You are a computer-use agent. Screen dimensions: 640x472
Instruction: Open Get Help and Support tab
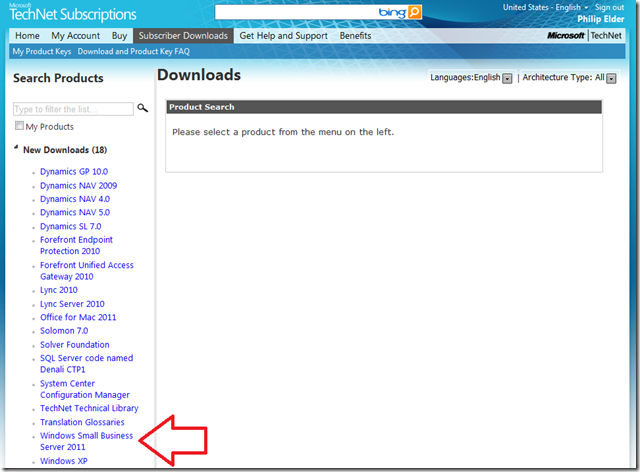283,36
